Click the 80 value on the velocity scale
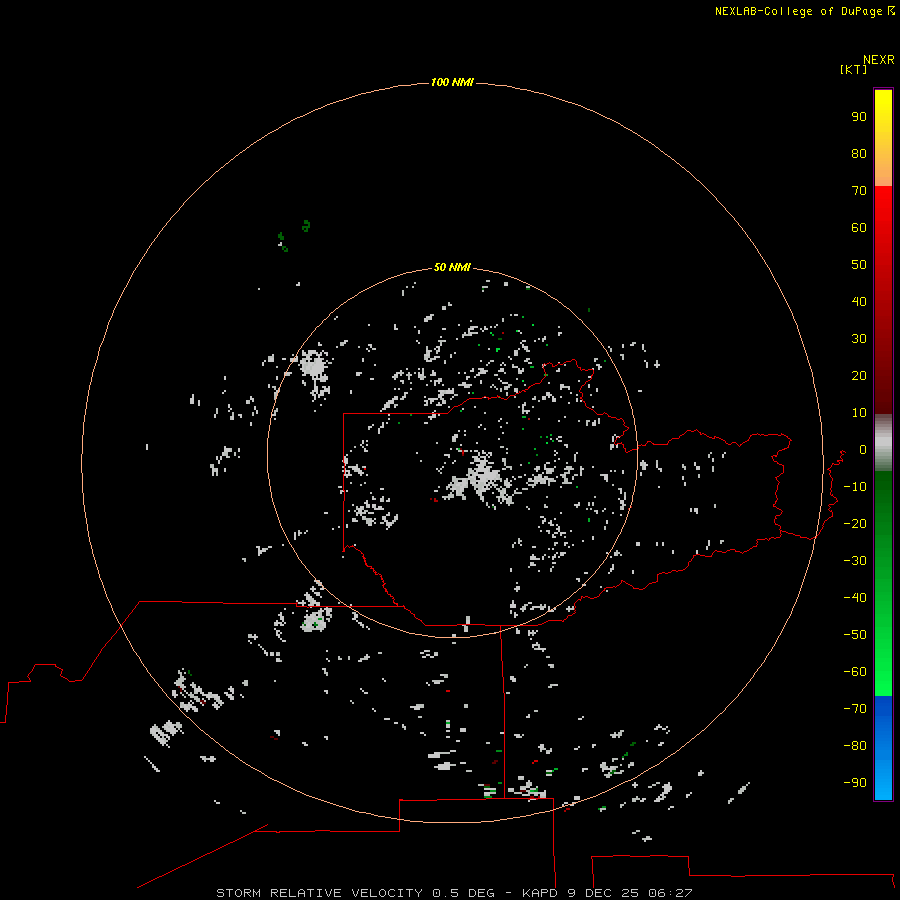This screenshot has height=900, width=900. click(859, 153)
